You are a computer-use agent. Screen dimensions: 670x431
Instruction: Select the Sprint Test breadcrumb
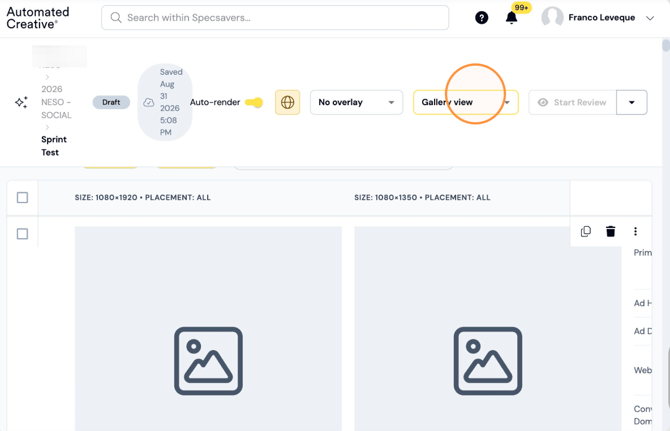pos(54,146)
